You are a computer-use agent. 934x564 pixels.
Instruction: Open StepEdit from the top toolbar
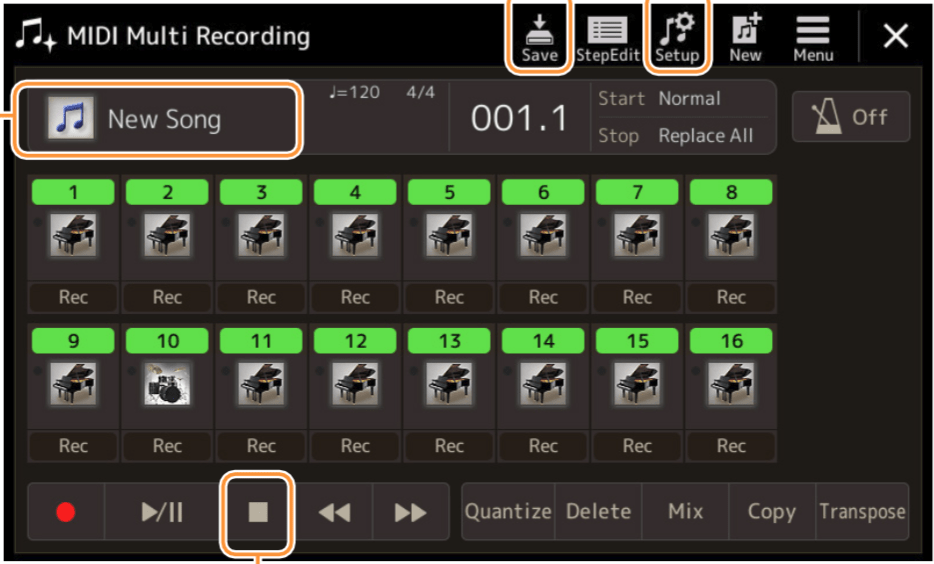(607, 38)
